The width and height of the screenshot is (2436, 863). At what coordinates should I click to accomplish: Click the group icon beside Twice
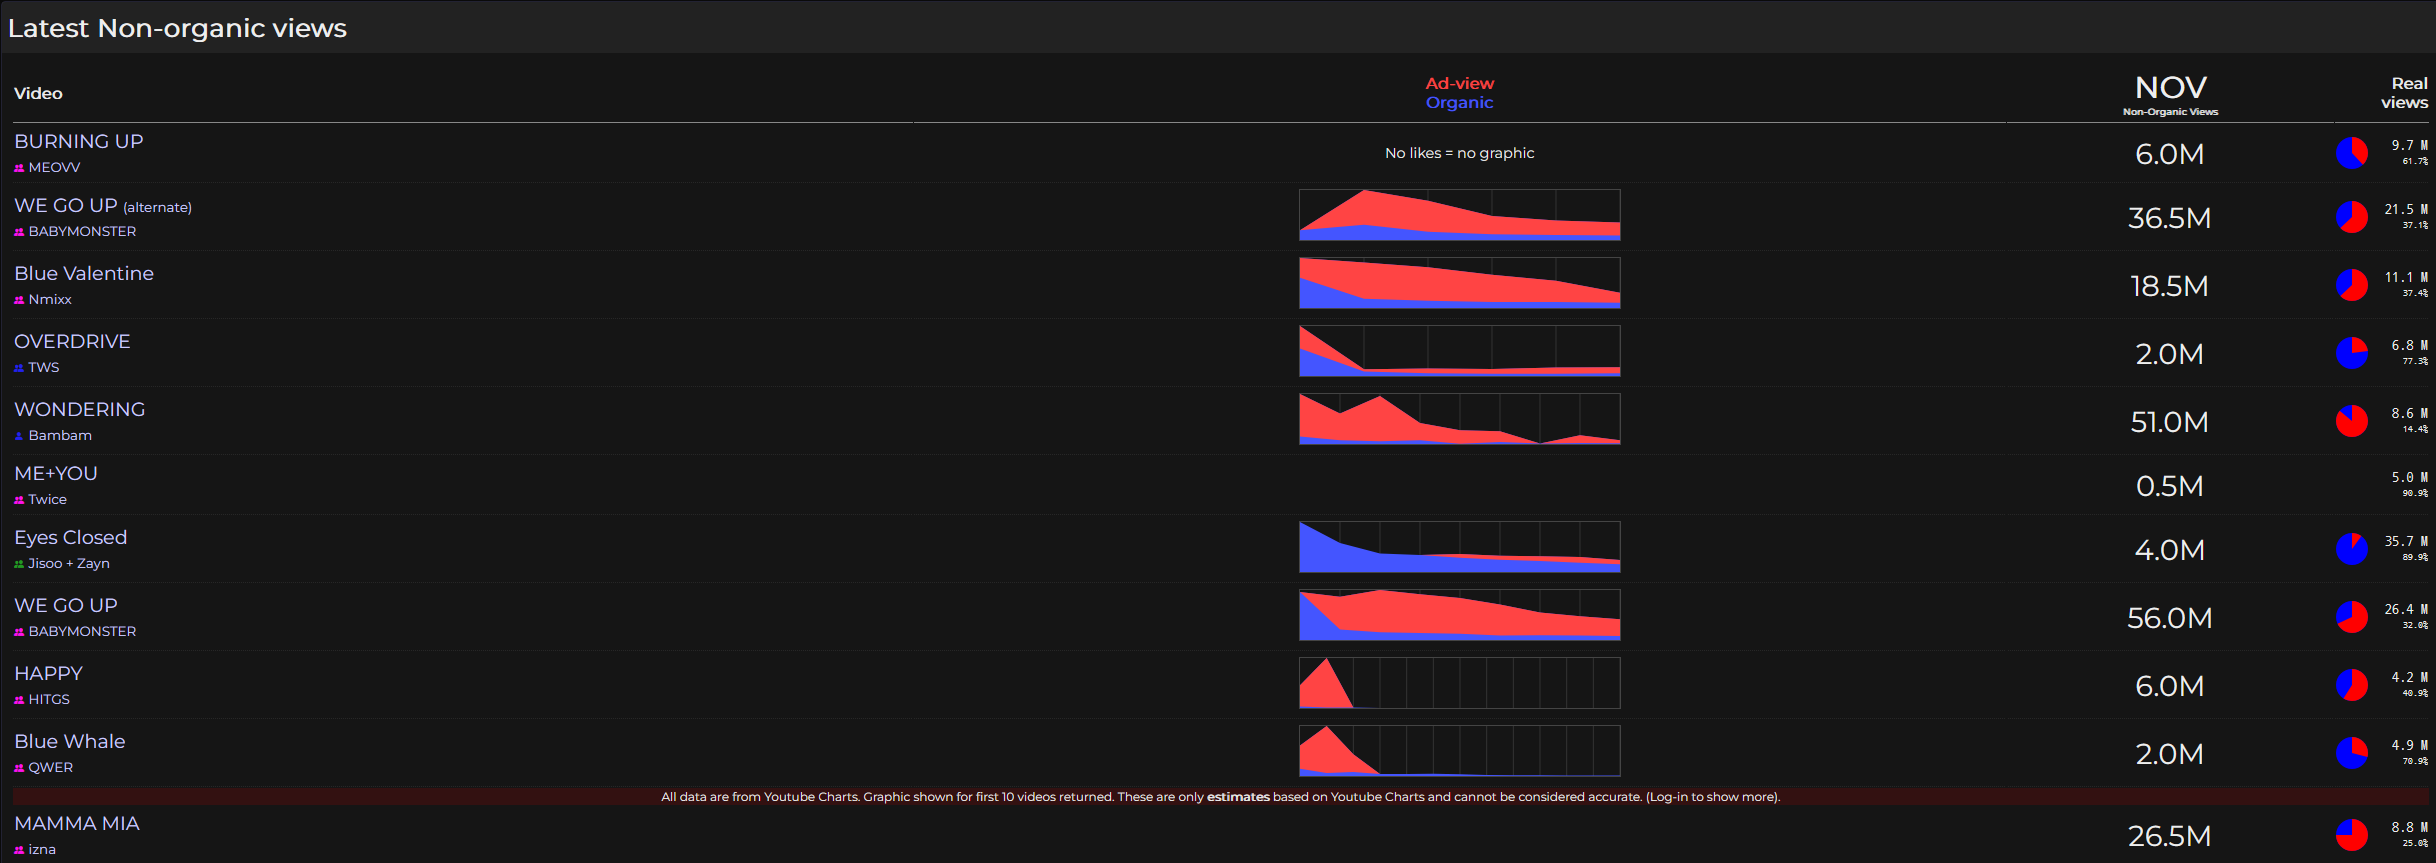[19, 500]
